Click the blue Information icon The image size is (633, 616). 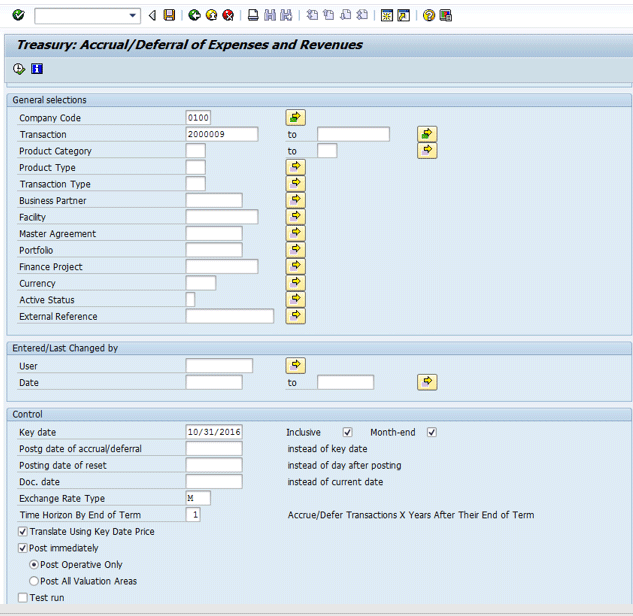(37, 69)
